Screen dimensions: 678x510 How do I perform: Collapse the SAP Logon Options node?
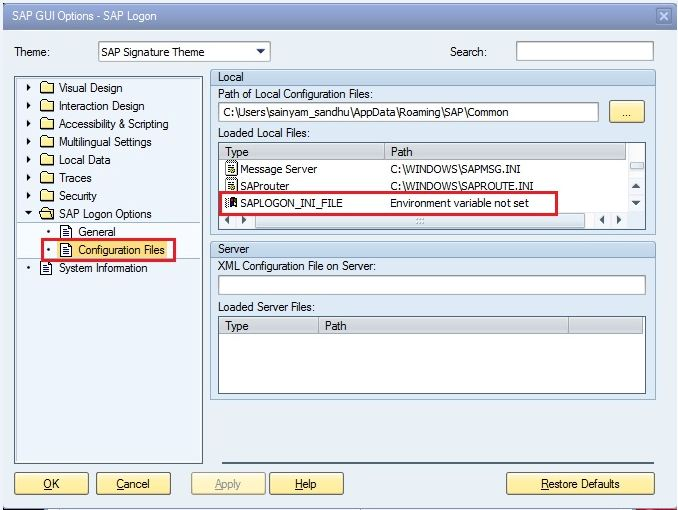click(x=29, y=214)
